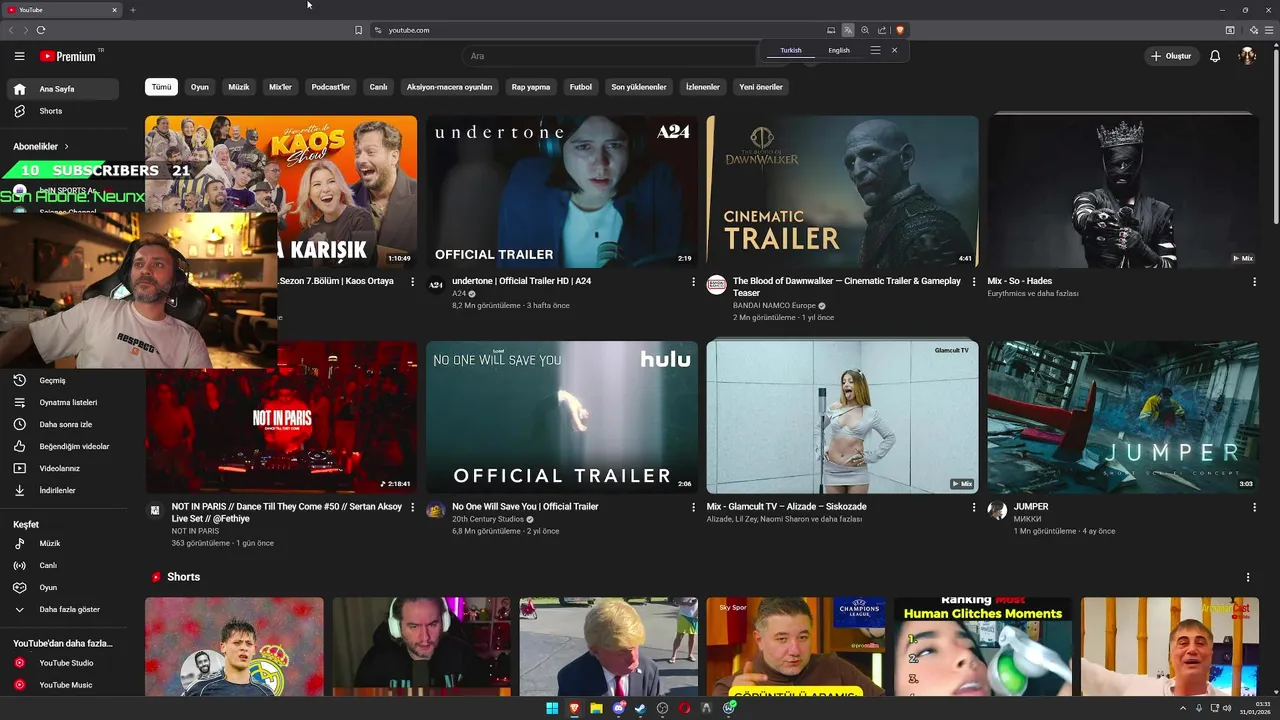Select the Futbol filter chip

point(581,87)
